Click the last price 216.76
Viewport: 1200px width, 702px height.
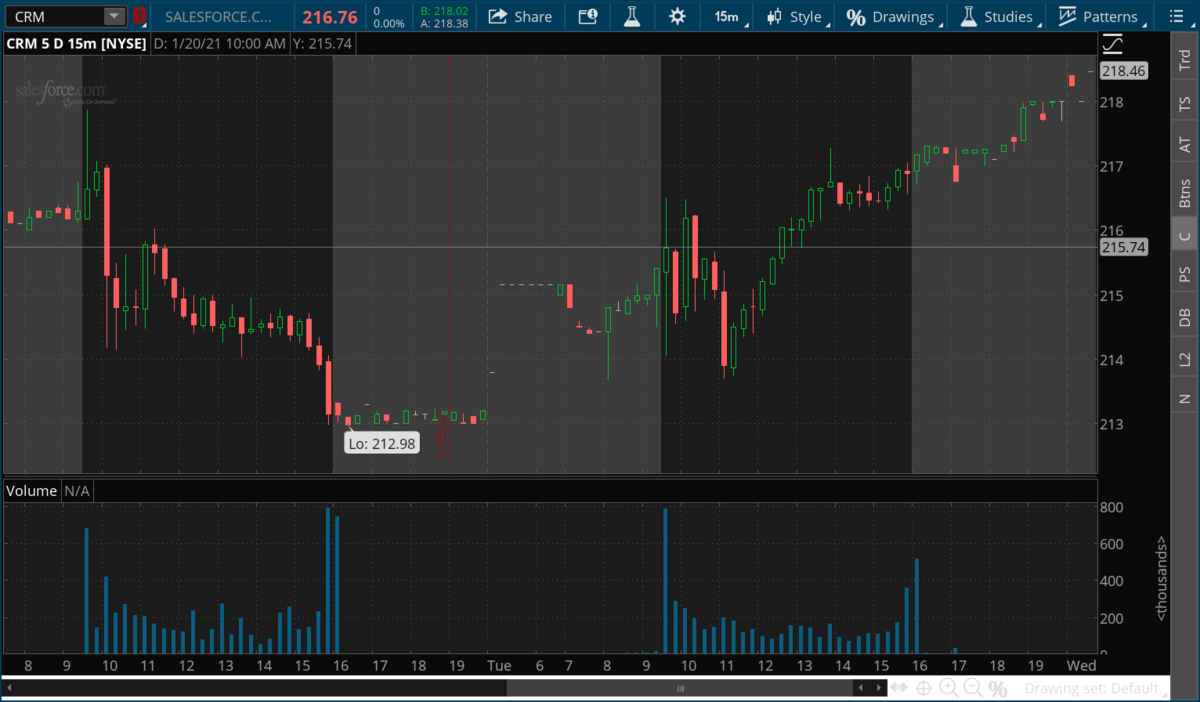[331, 16]
